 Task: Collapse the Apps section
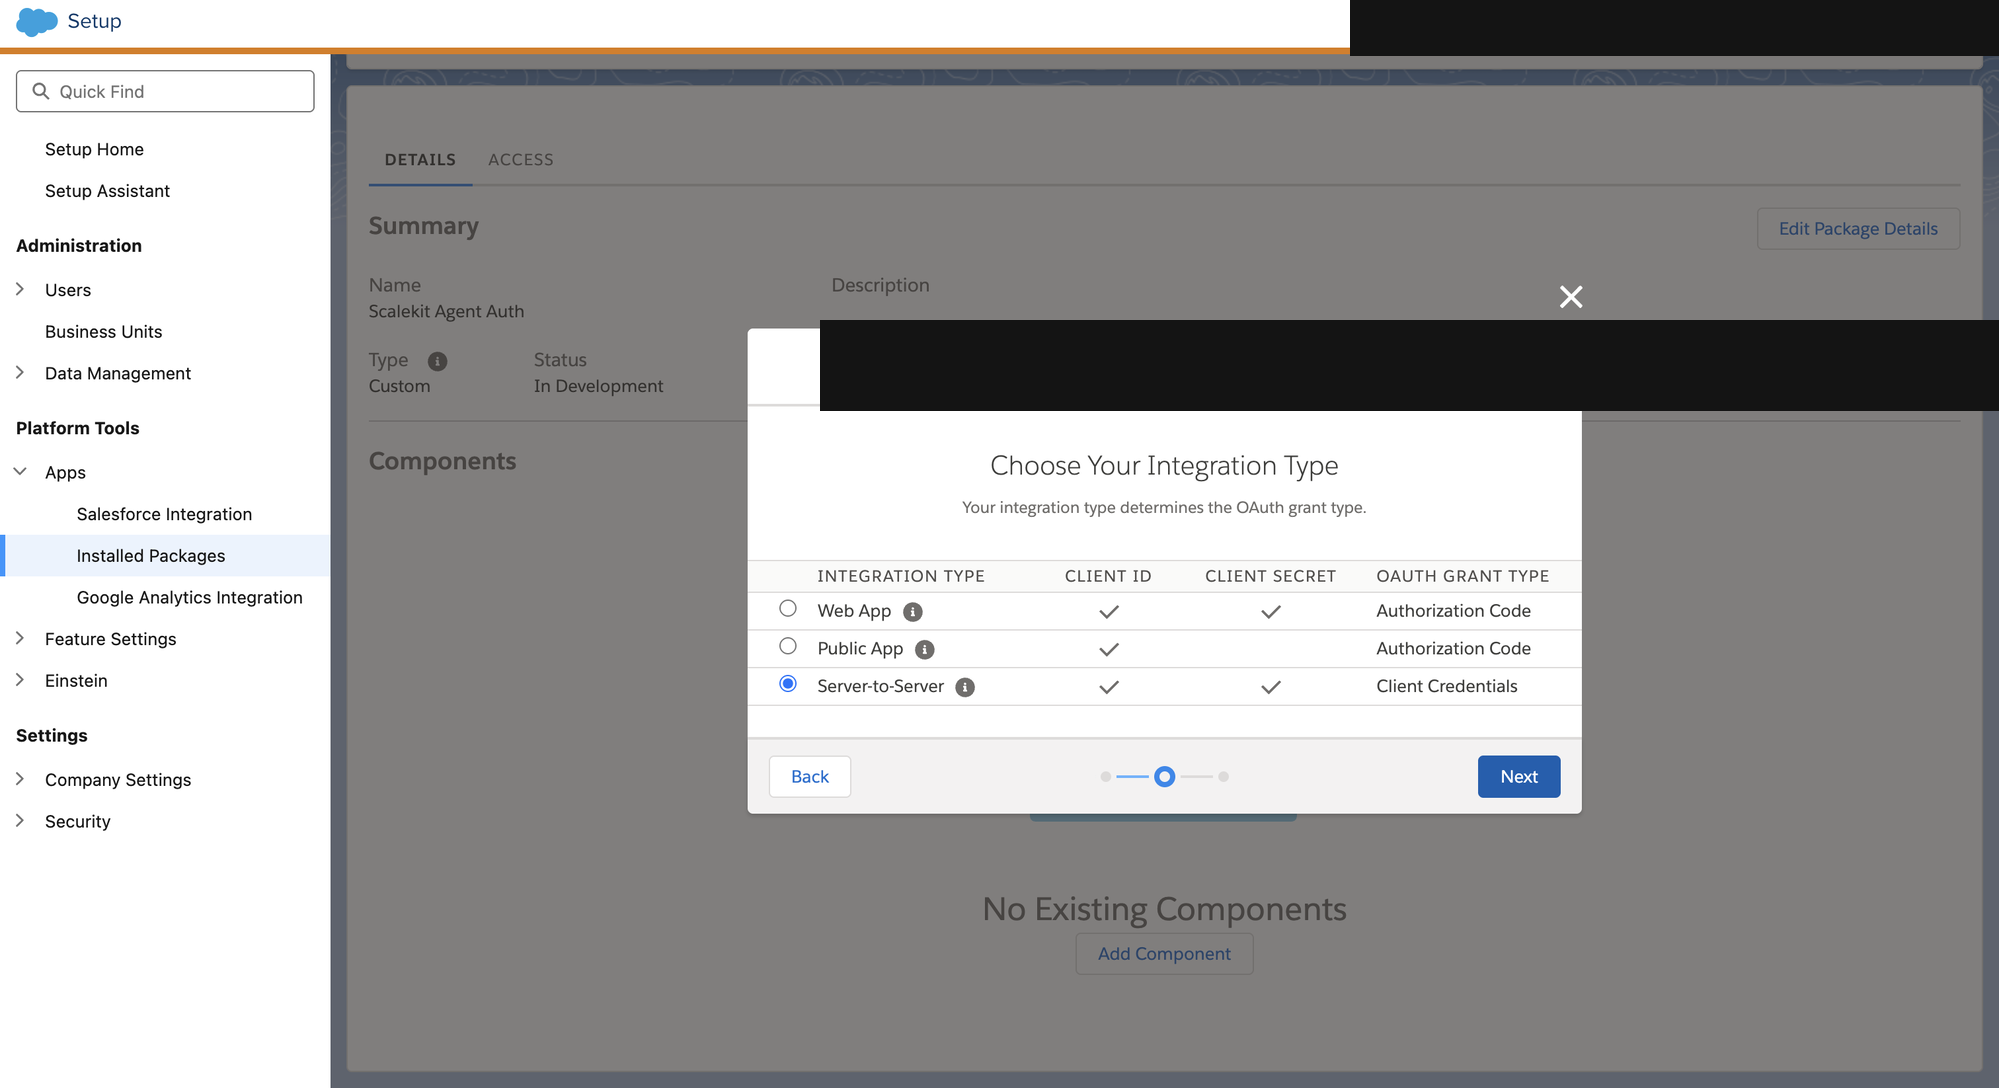(x=20, y=471)
